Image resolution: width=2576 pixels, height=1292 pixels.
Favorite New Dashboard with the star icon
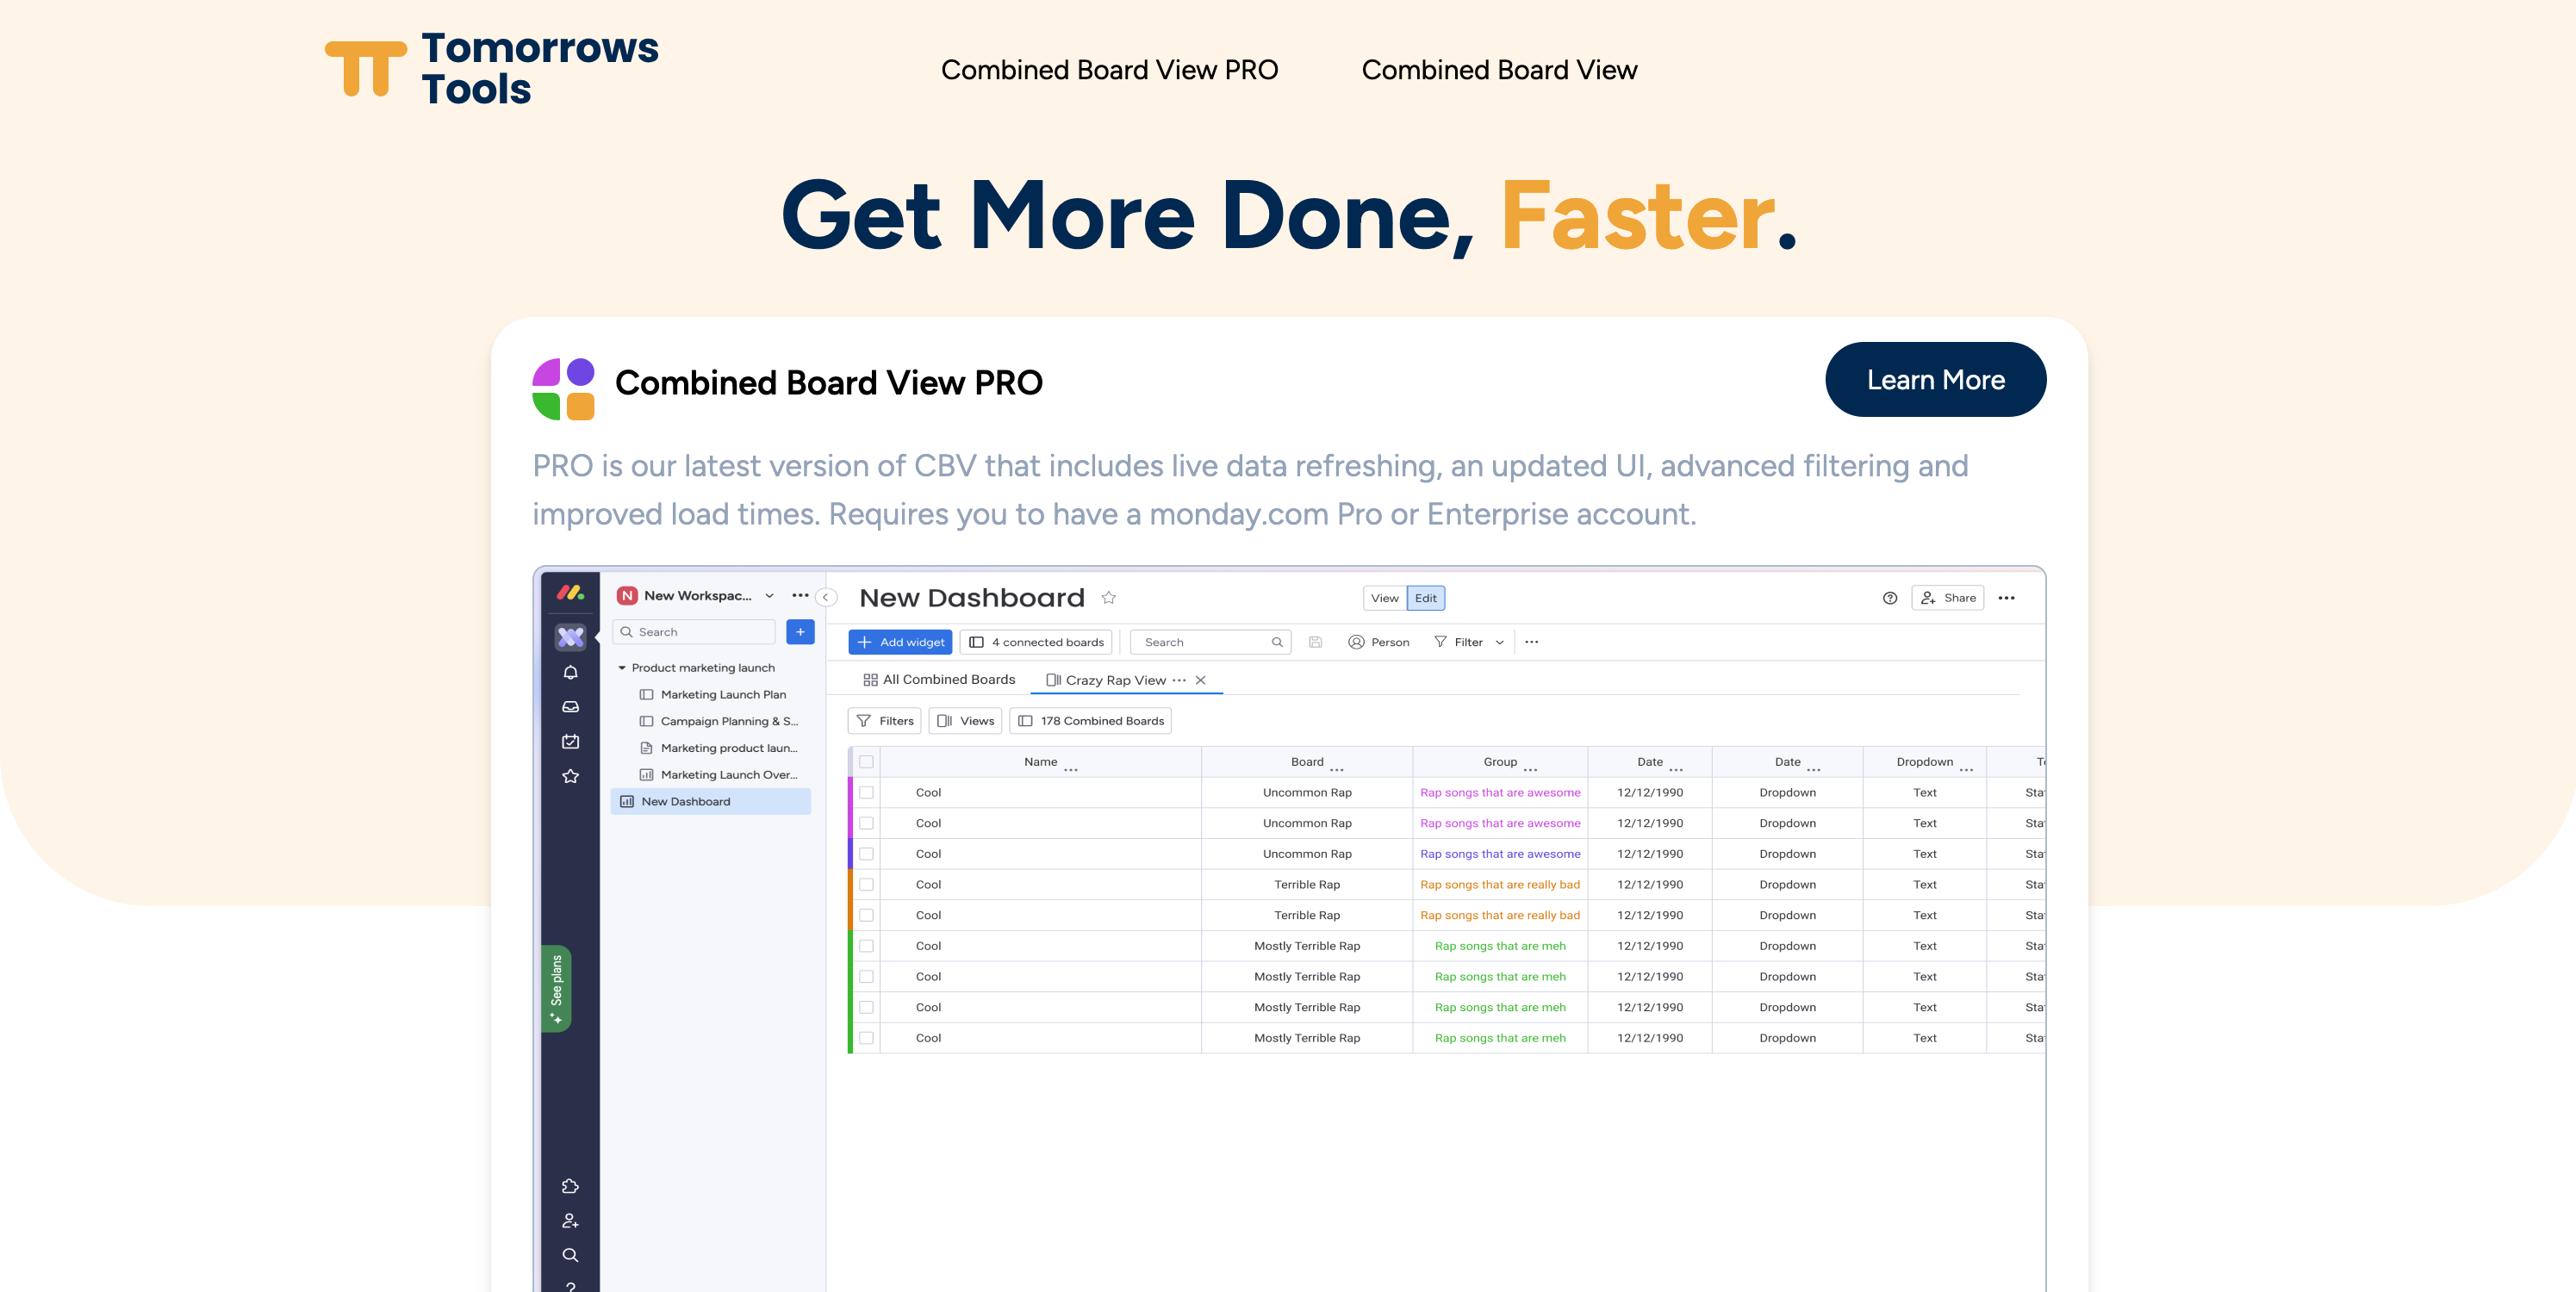1108,598
